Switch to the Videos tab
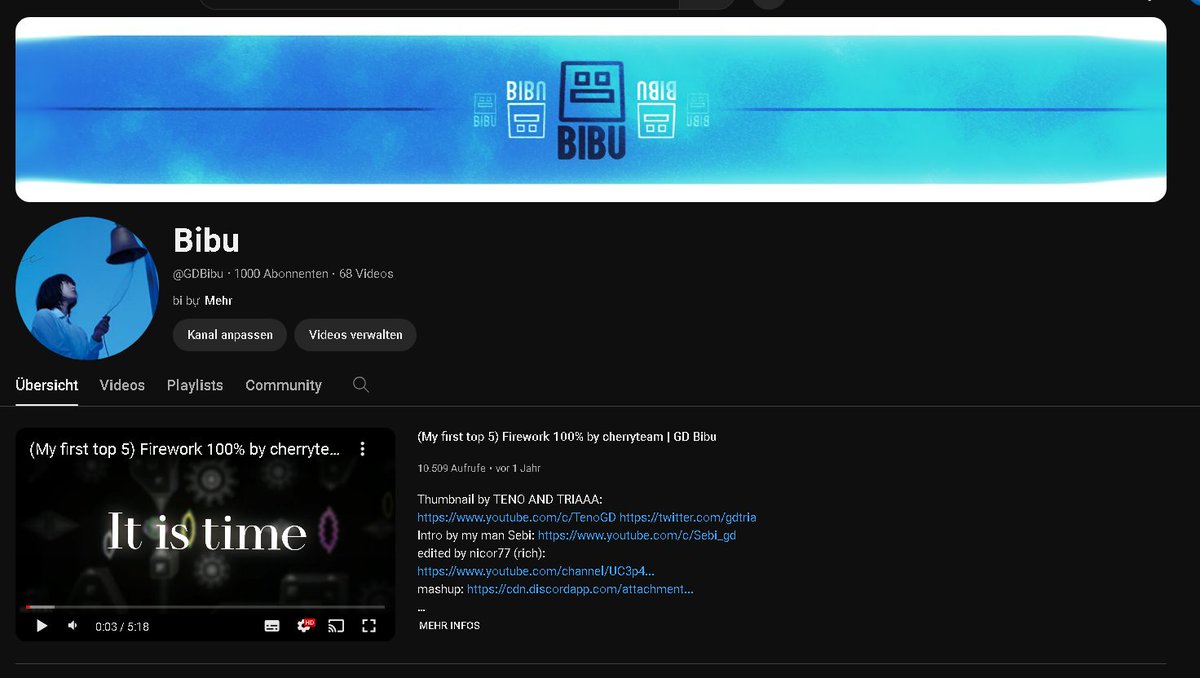Viewport: 1200px width, 678px height. 121,385
